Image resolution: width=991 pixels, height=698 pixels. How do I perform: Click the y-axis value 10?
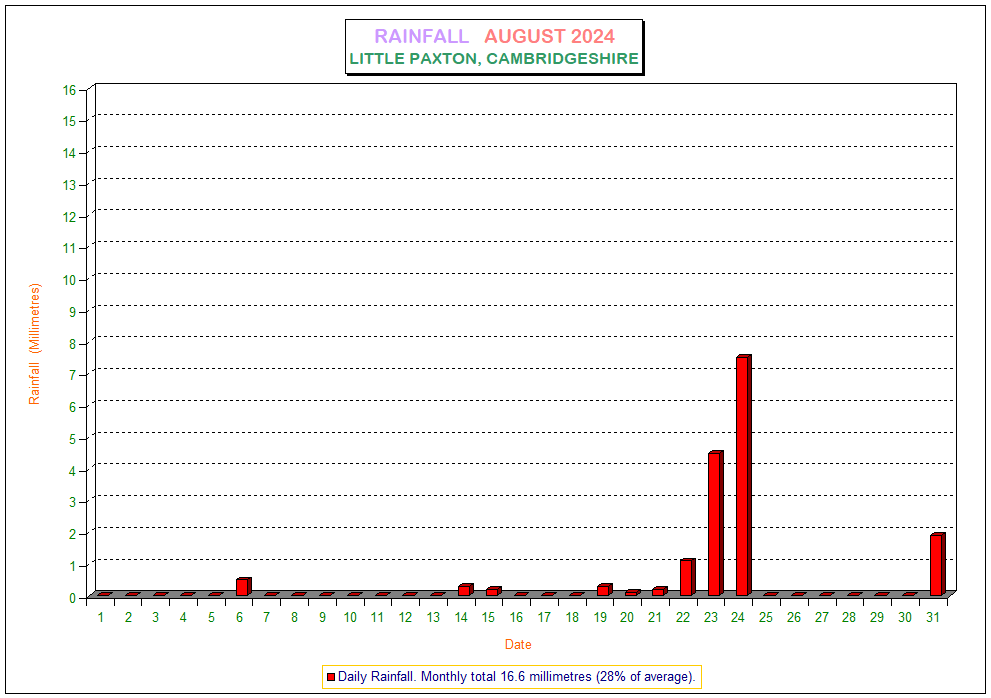(x=69, y=280)
